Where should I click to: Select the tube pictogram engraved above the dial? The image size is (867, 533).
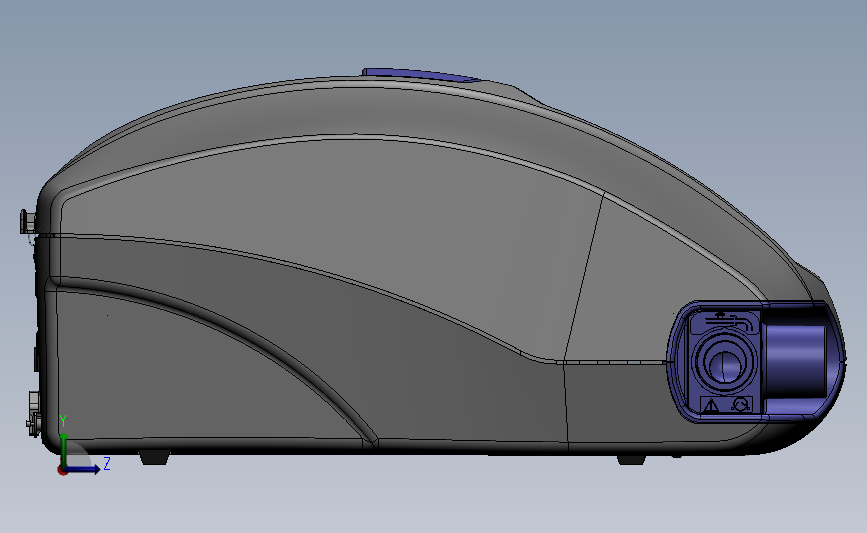click(728, 320)
